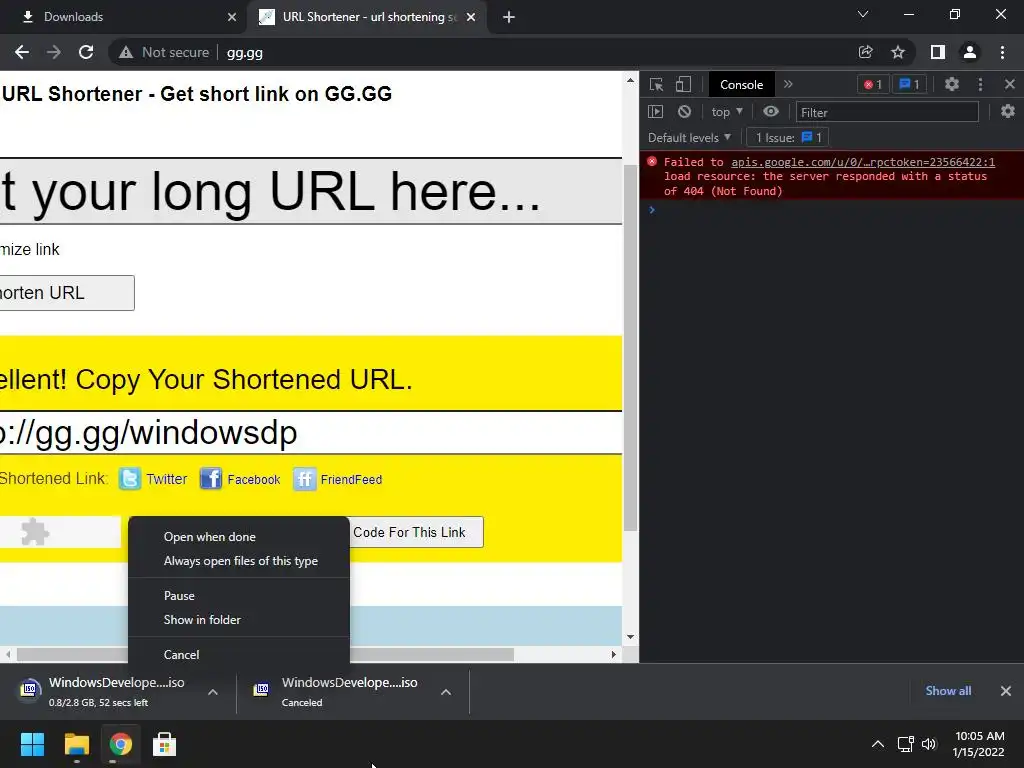Switch to the Downloads browser tab
1024x768 pixels.
click(x=124, y=17)
